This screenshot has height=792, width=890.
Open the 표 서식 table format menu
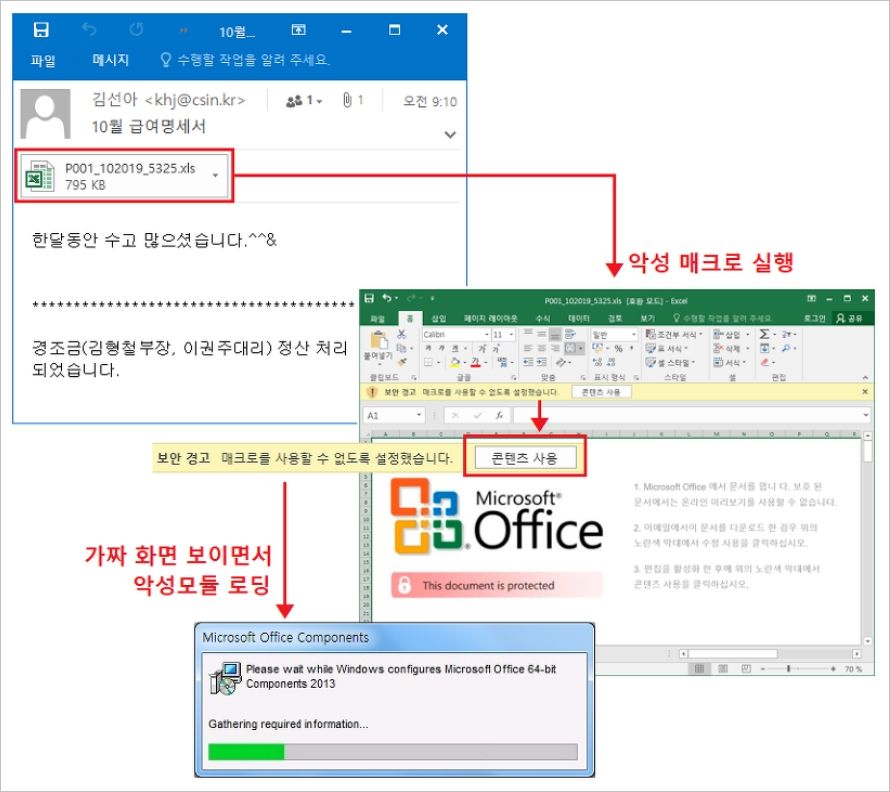(x=666, y=348)
